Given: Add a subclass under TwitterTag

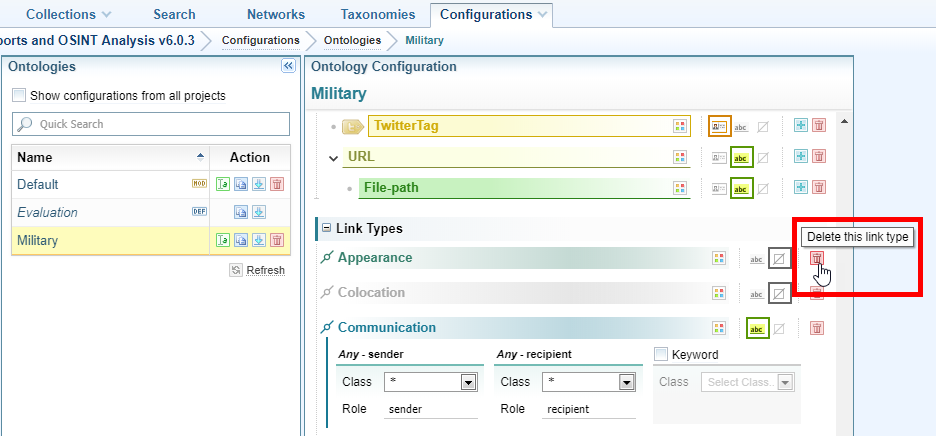Looking at the screenshot, I should pos(800,126).
